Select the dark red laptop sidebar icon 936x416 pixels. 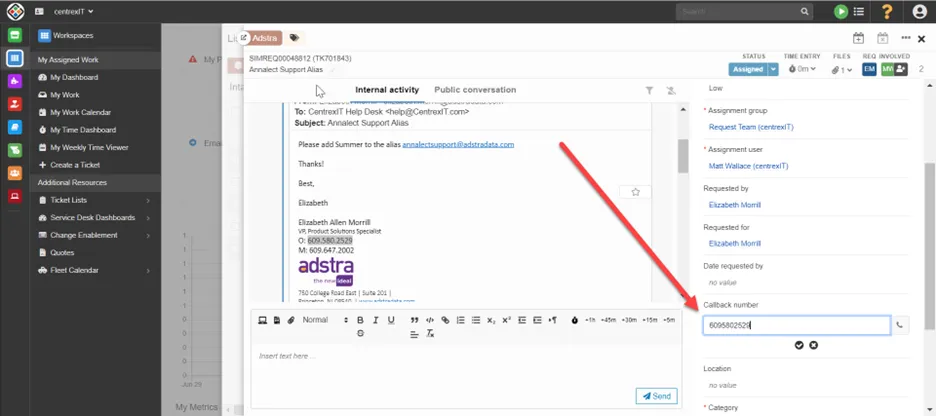coord(15,196)
